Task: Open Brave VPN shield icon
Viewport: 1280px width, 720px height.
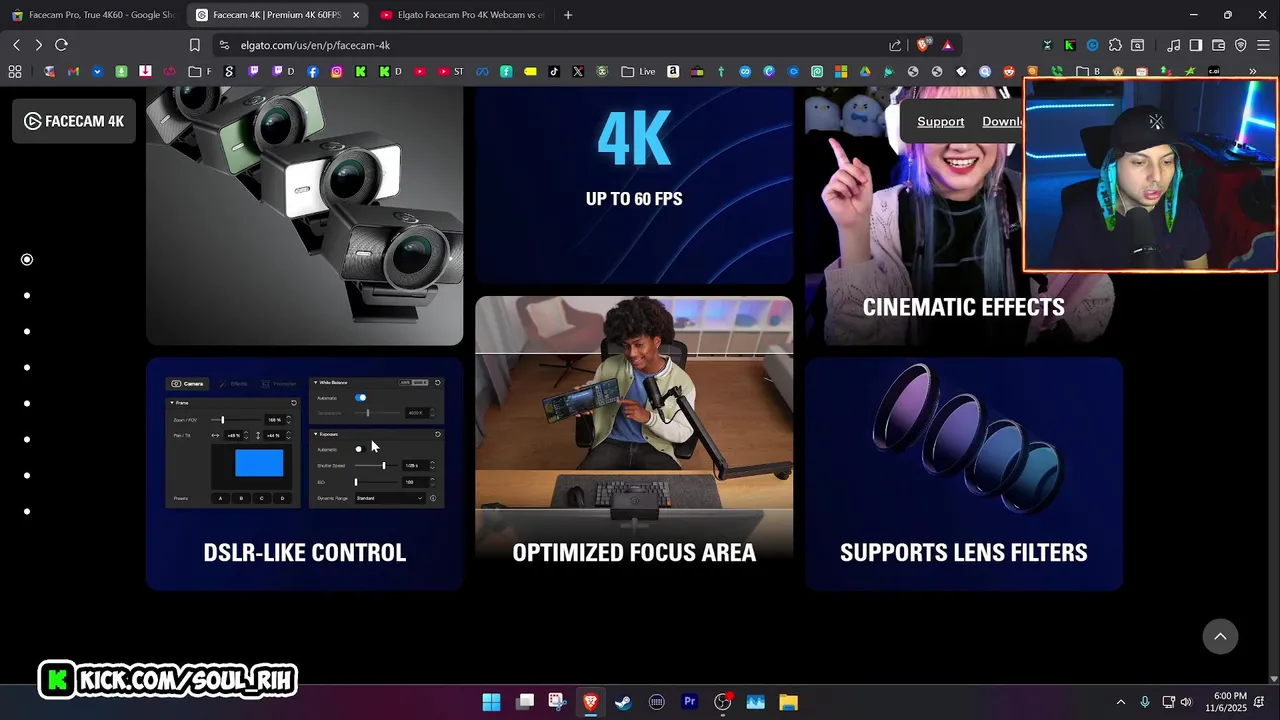Action: pos(1241,45)
